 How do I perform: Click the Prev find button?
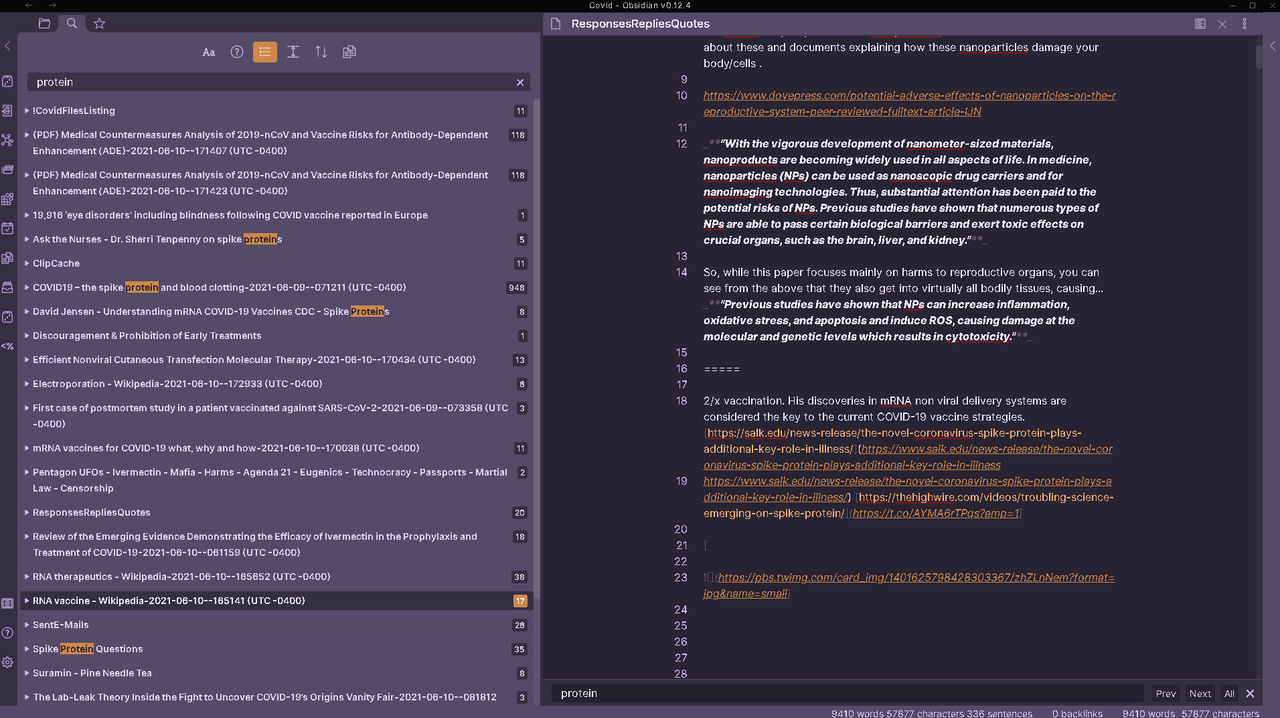1166,693
